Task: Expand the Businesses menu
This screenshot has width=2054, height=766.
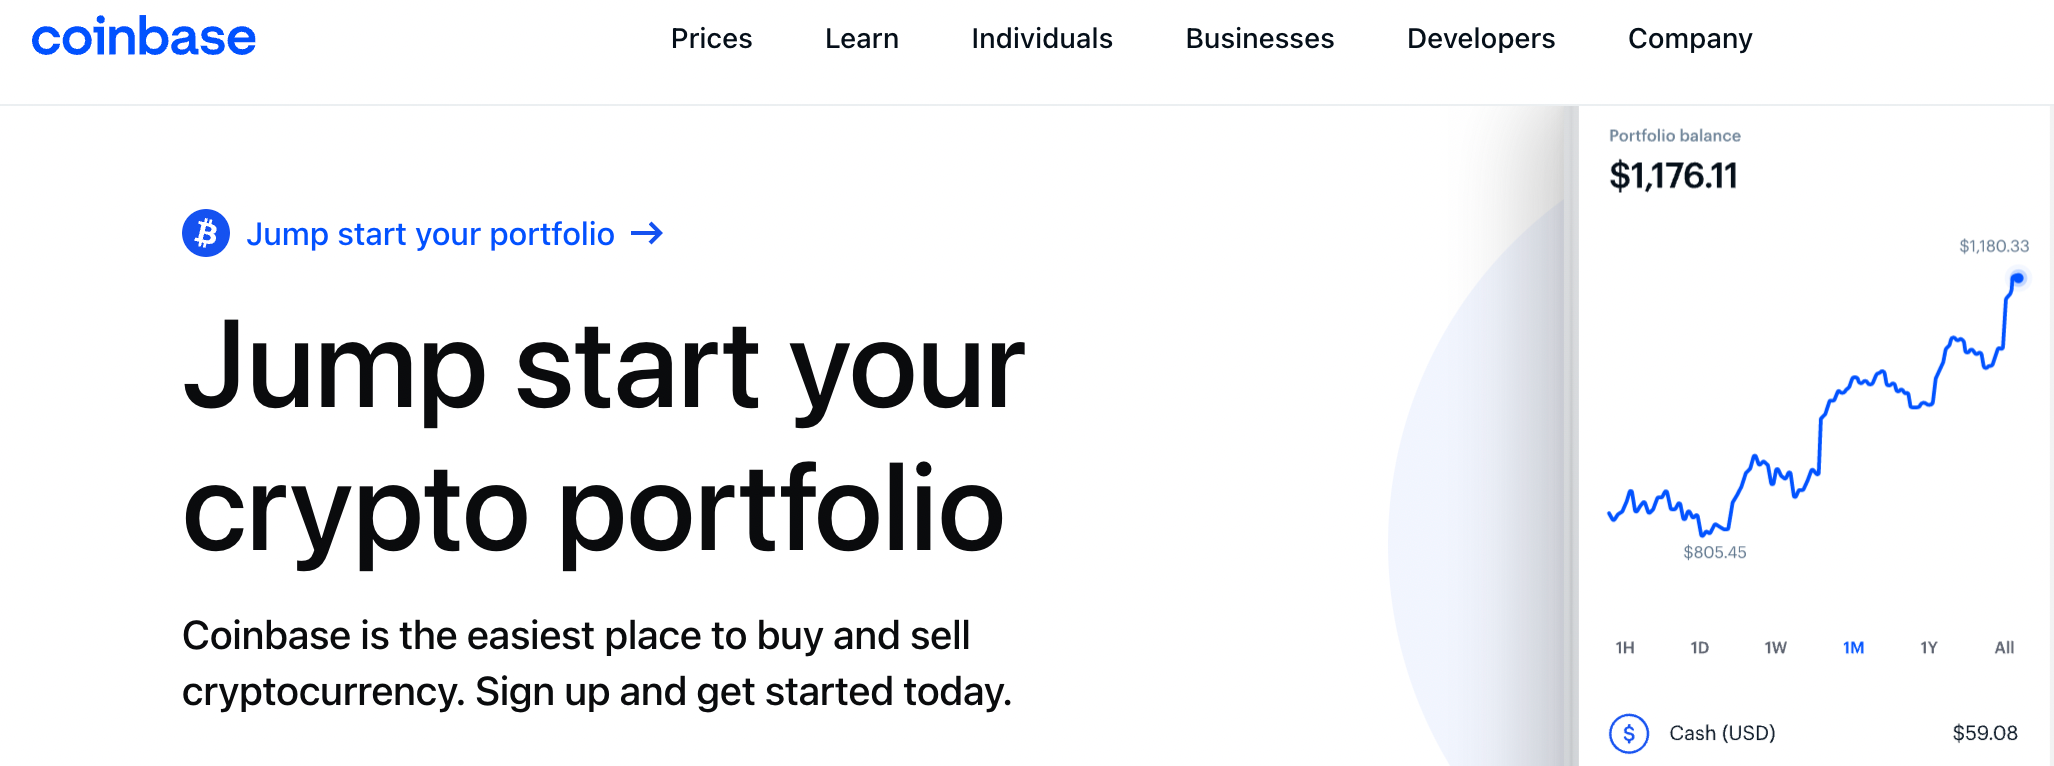Action: [1260, 38]
